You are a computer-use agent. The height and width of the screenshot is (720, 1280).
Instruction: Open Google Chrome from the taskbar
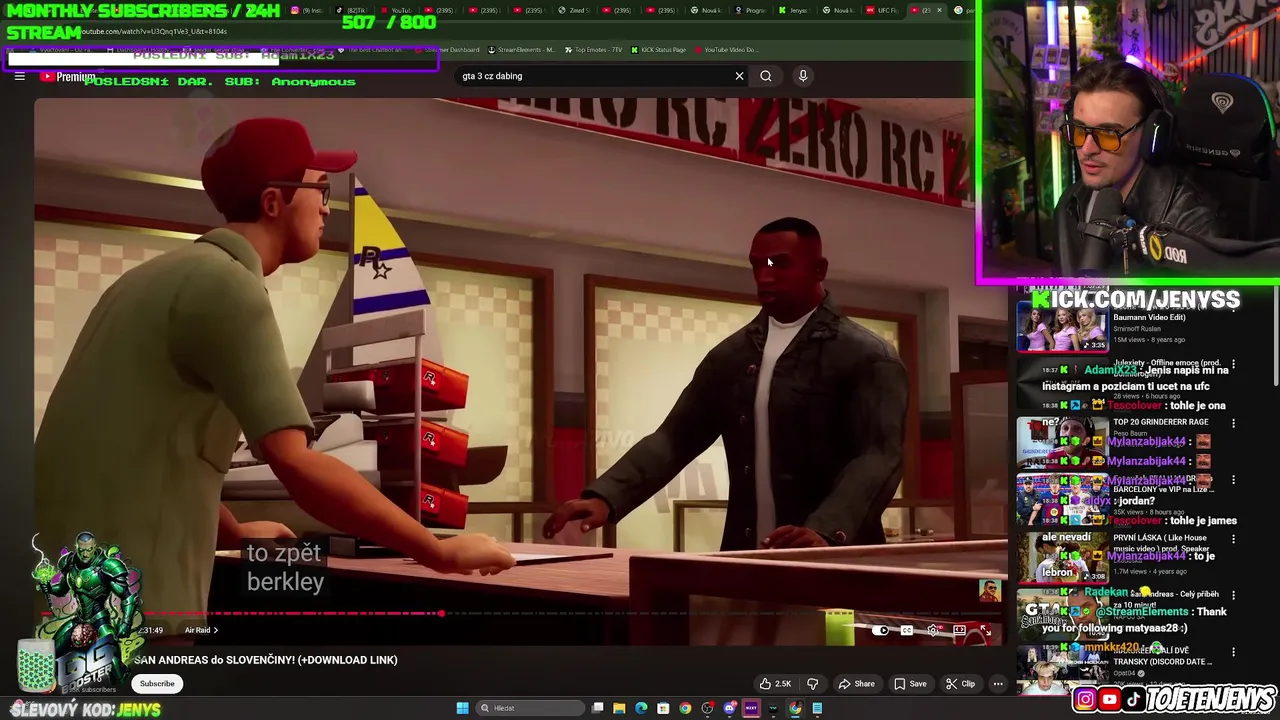685,708
